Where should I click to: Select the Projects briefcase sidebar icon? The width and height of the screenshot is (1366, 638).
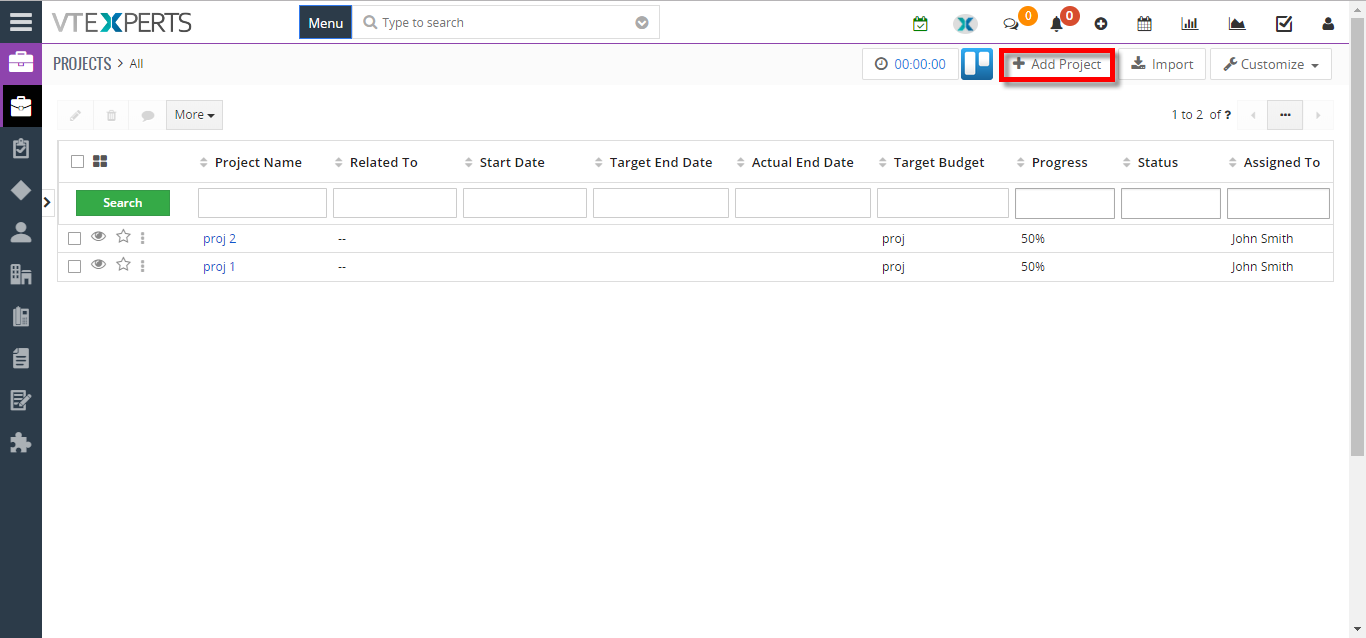tap(21, 106)
